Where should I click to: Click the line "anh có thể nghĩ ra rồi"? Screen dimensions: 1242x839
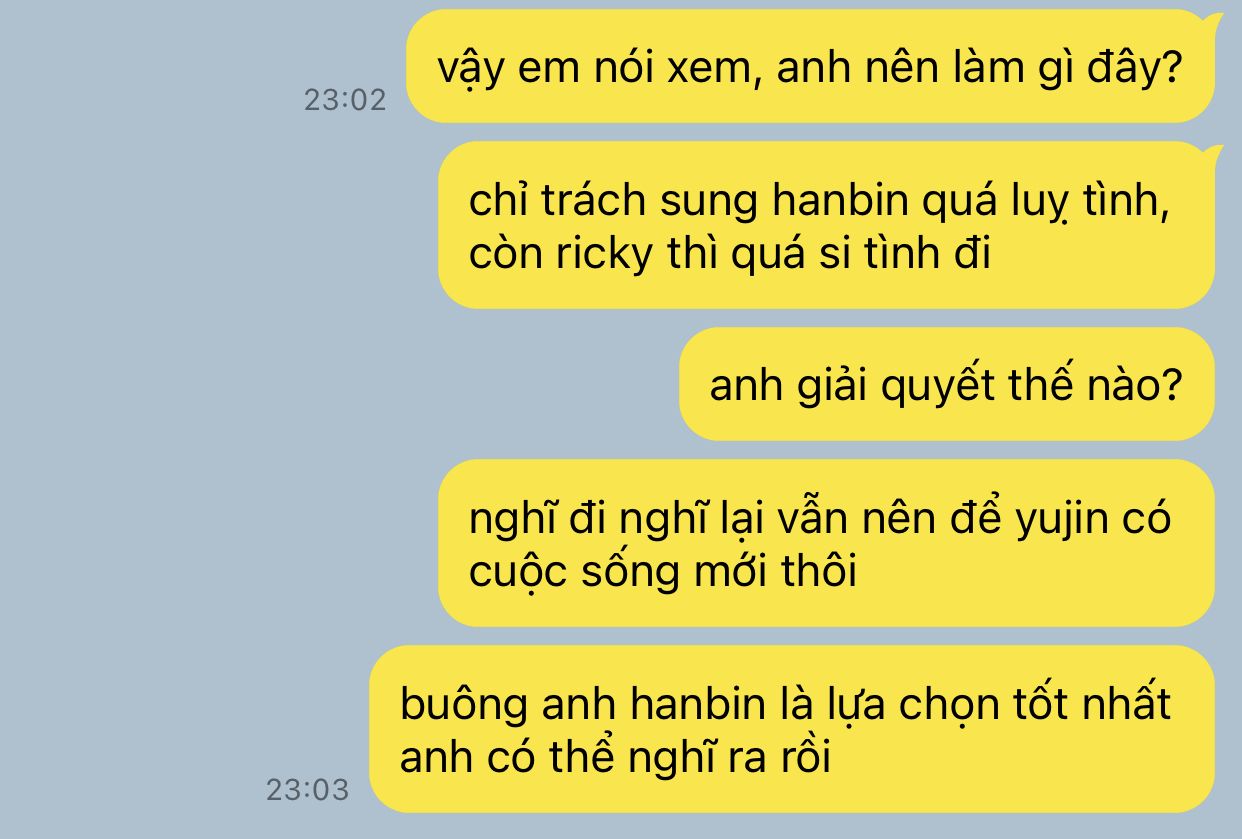click(x=615, y=757)
